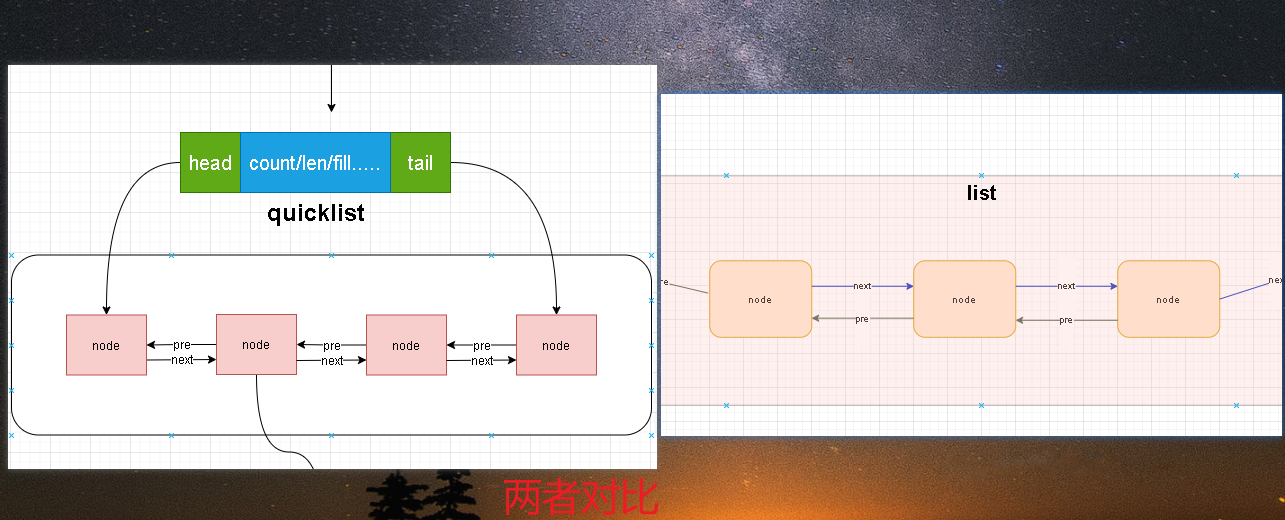Select the last orange node in list diagram
Image resolution: width=1285 pixels, height=520 pixels.
[x=1168, y=299]
